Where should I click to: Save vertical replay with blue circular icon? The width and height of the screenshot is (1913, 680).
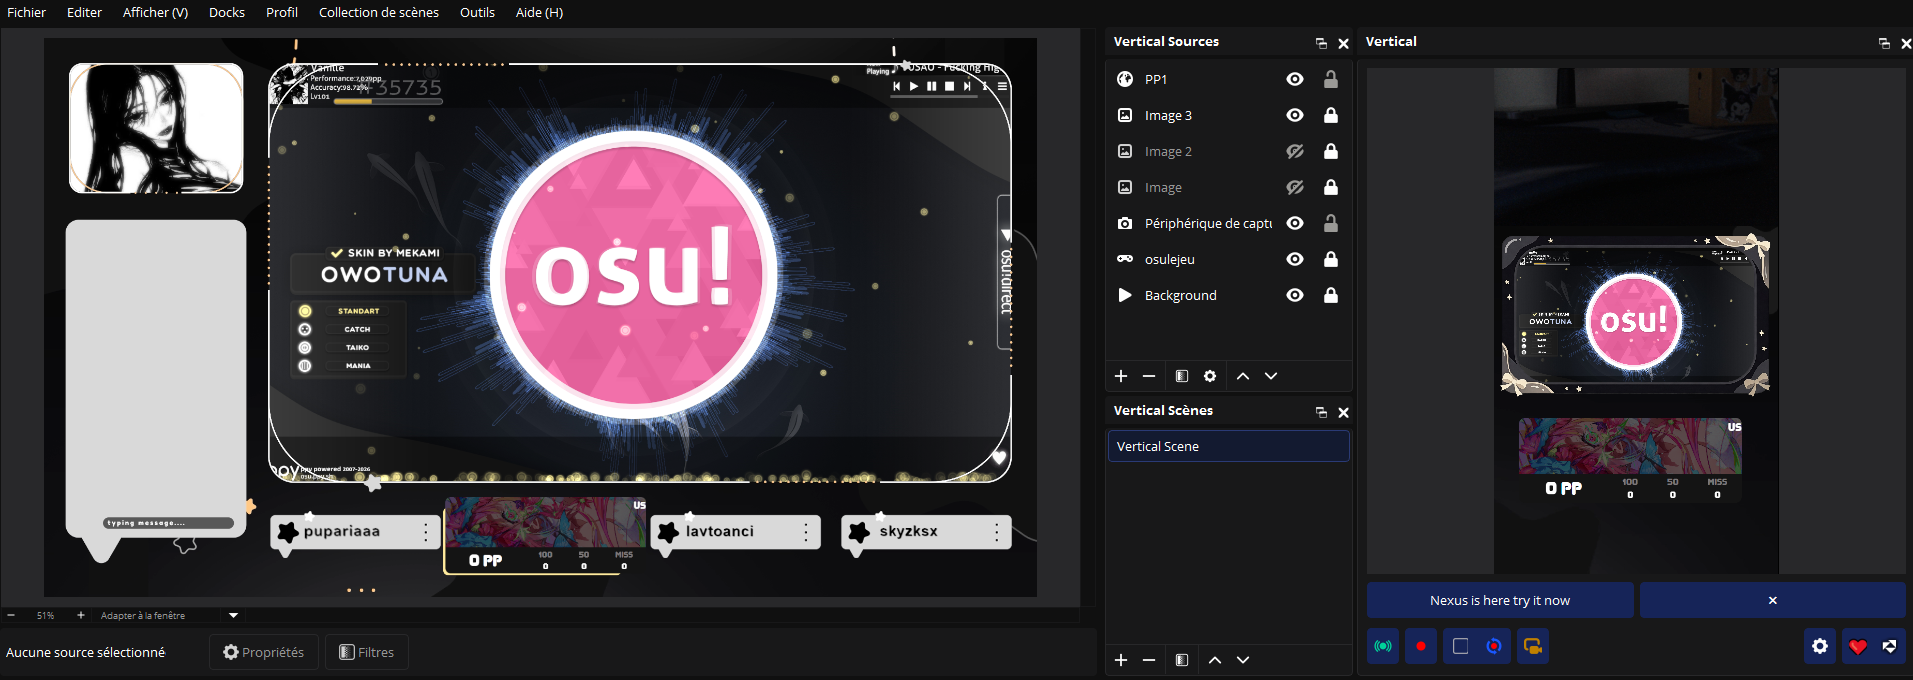click(x=1494, y=646)
